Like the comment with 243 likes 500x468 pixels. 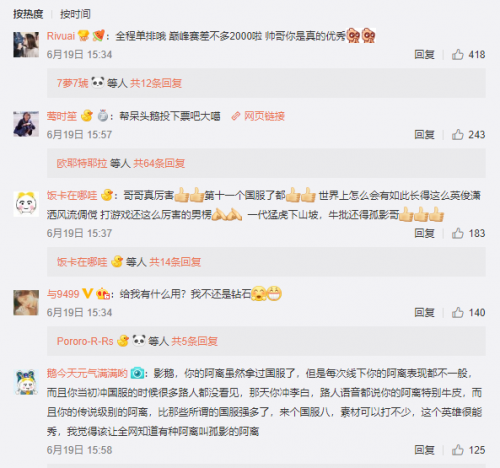pos(458,134)
